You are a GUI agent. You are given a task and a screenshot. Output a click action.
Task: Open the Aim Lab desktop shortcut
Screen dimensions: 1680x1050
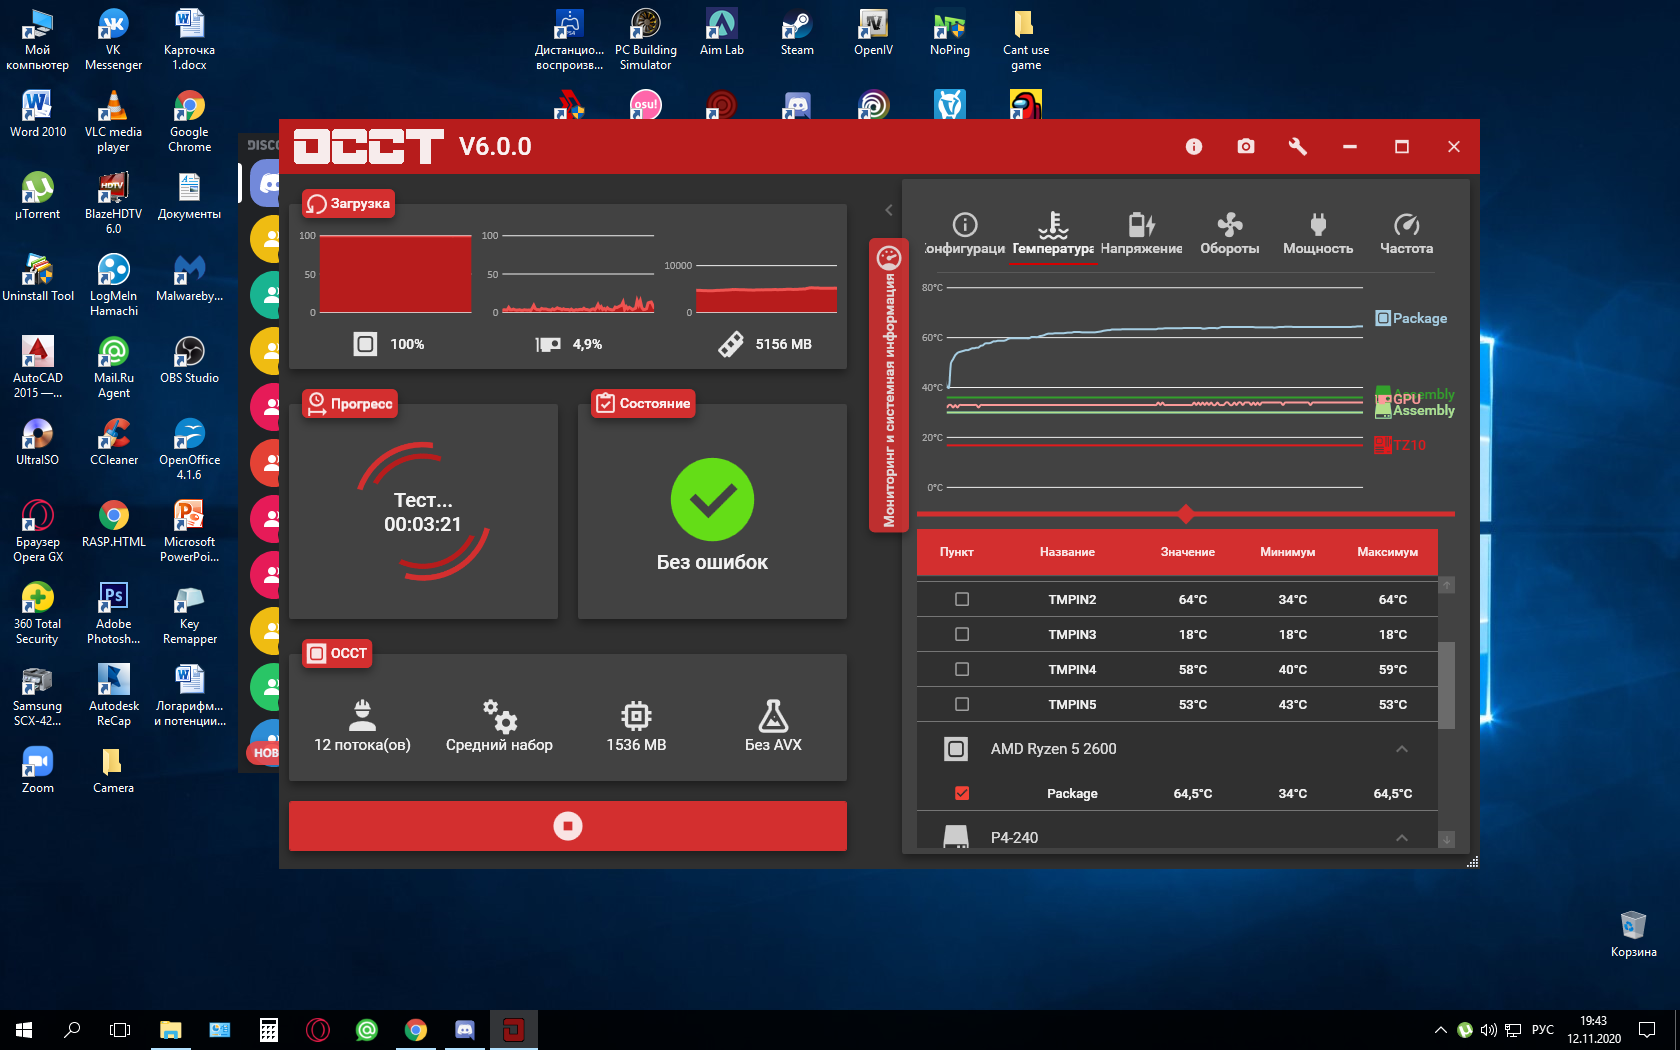[x=721, y=33]
